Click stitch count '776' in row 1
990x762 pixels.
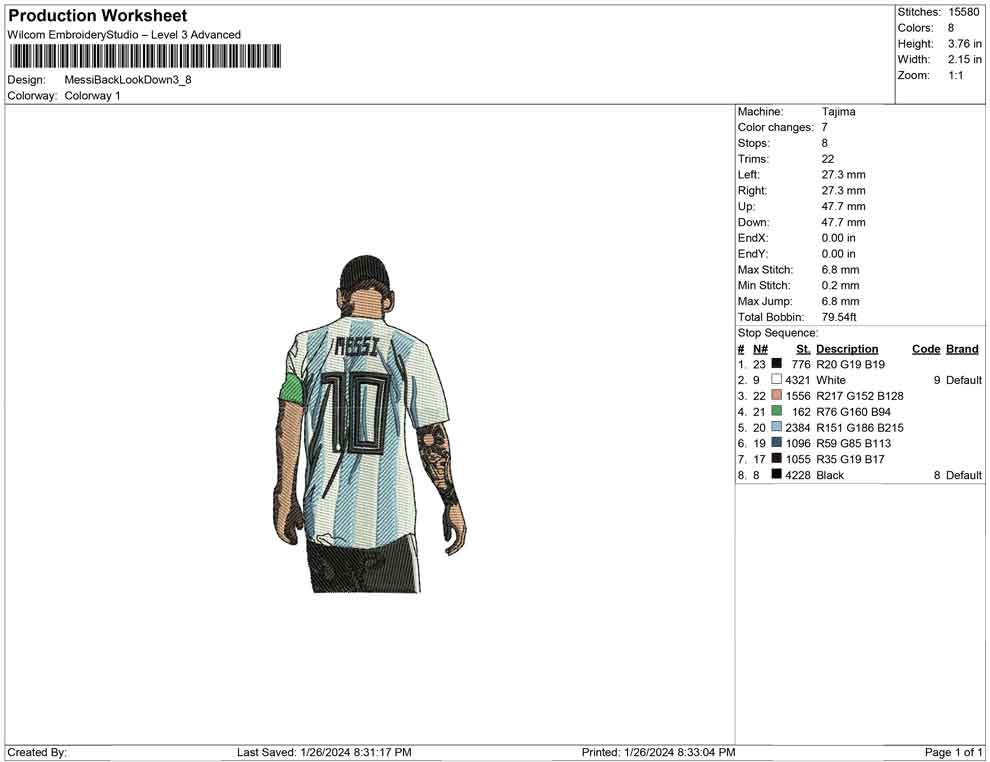(x=801, y=364)
